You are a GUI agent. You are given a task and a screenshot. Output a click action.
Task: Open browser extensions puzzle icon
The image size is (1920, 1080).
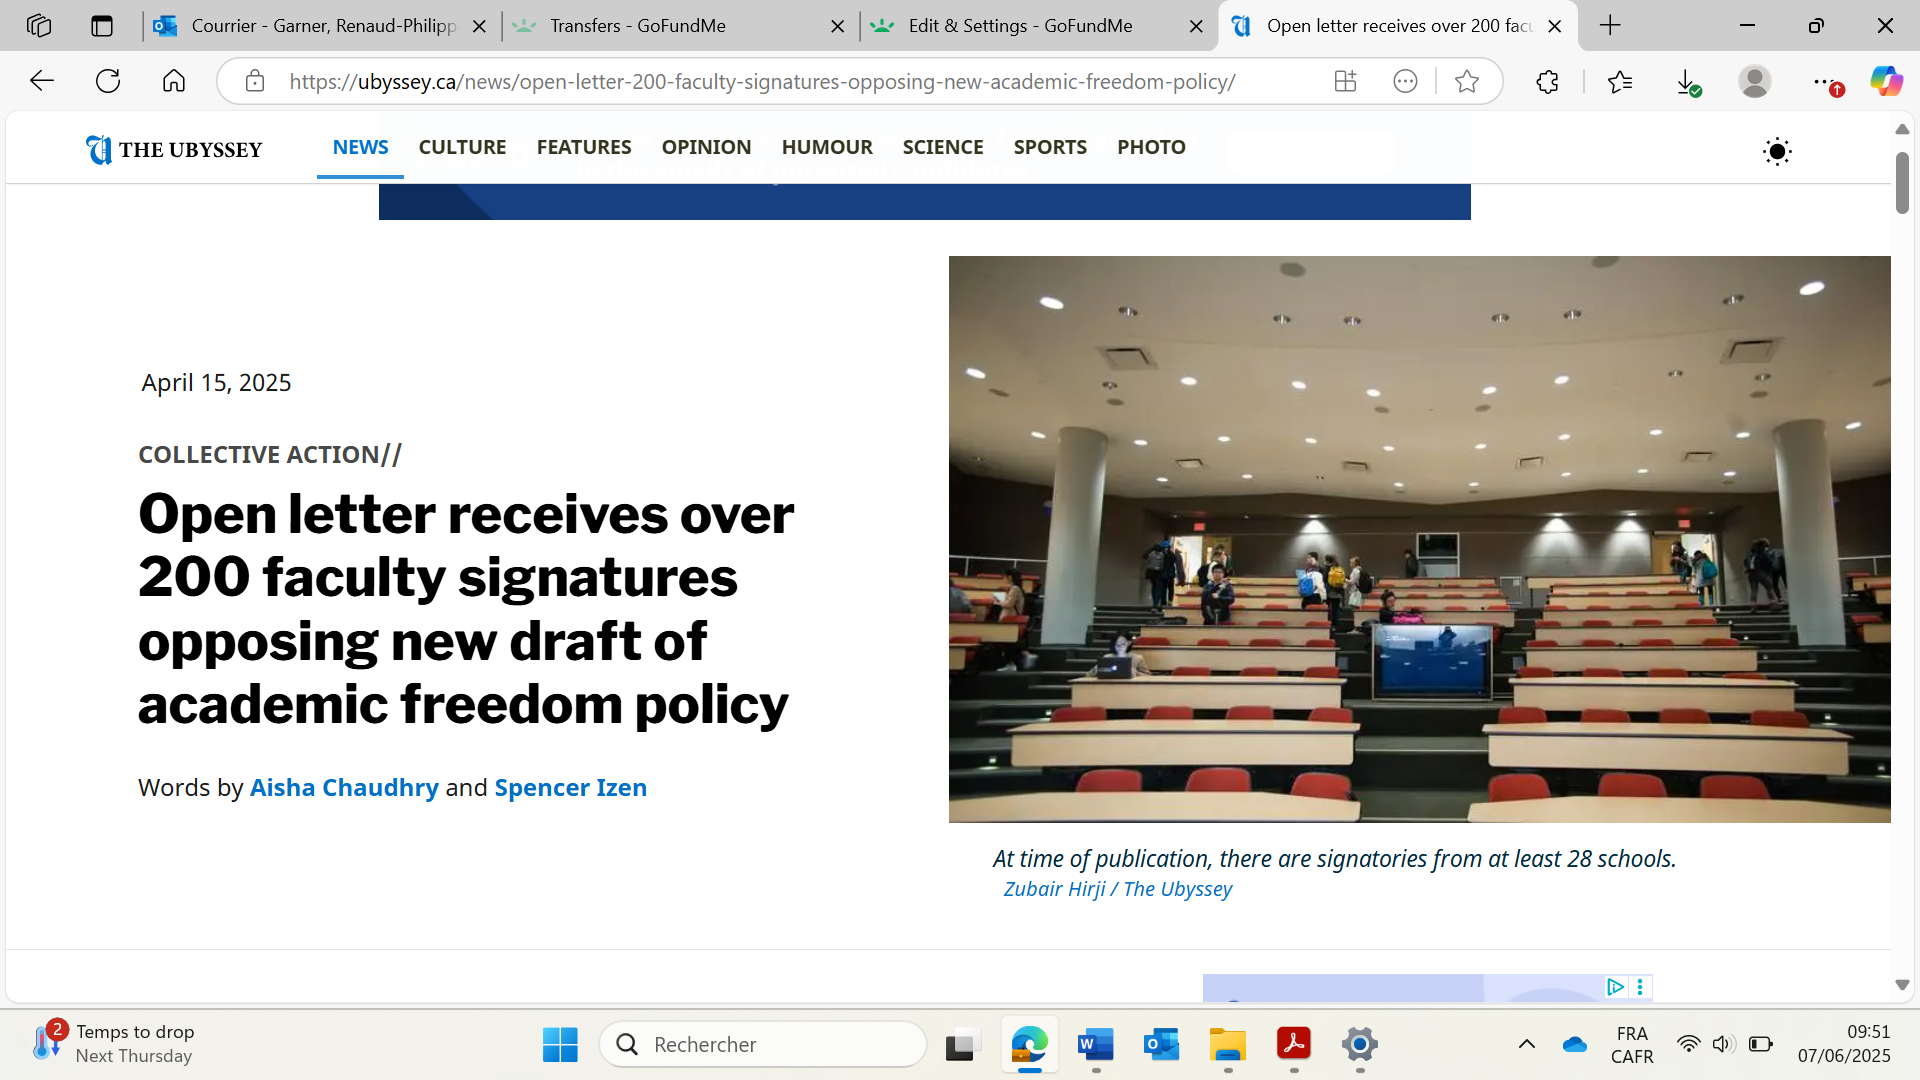1547,82
